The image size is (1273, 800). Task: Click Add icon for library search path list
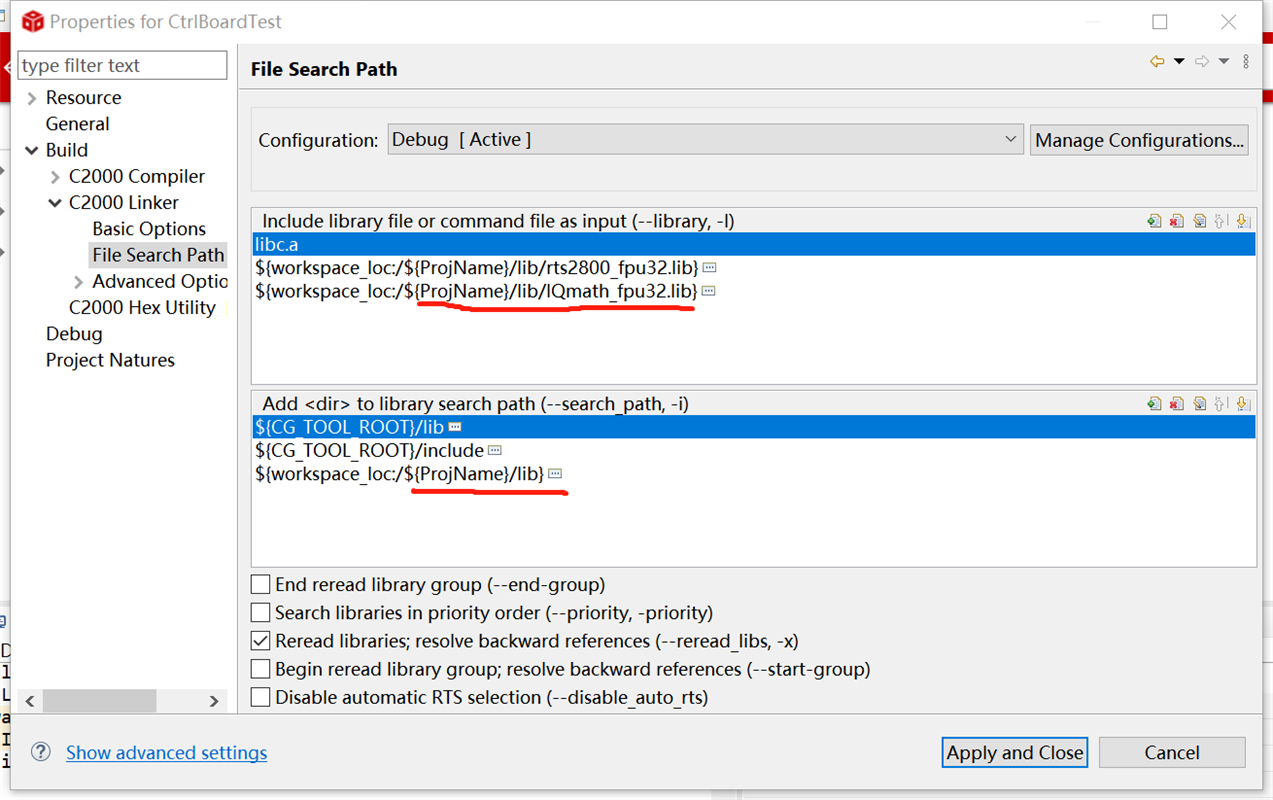tap(1155, 404)
